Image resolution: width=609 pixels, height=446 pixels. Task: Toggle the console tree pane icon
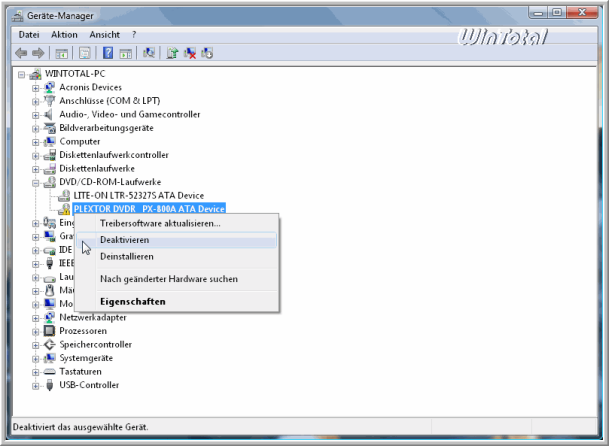tap(61, 53)
